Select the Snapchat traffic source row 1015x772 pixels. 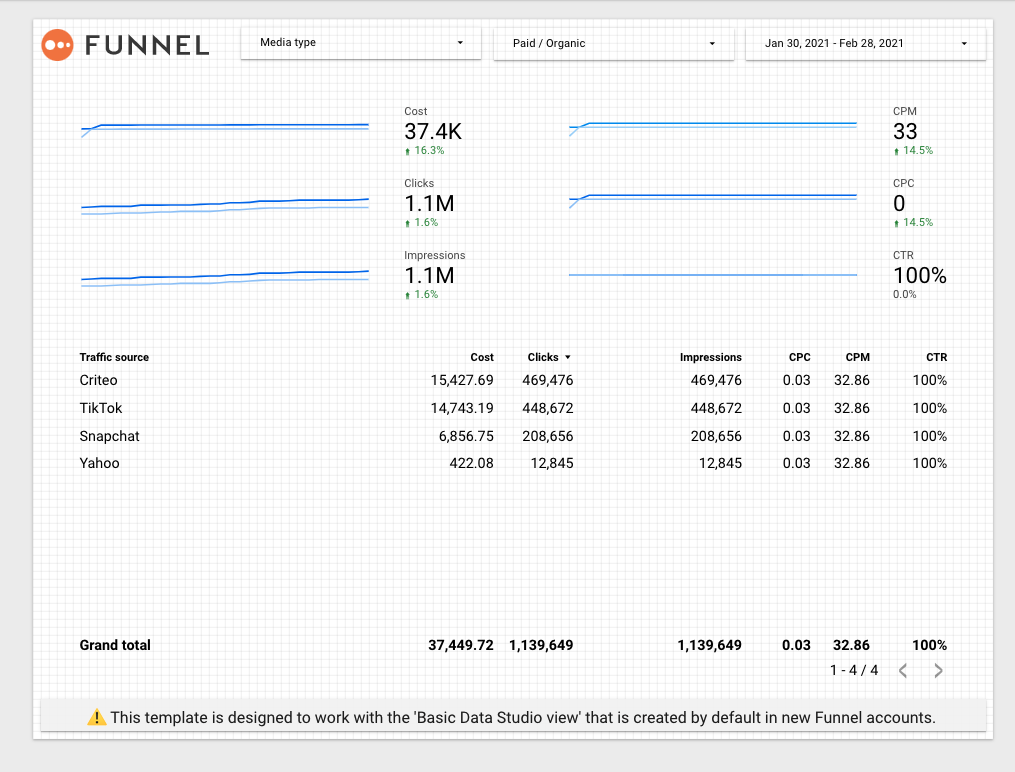pos(513,436)
